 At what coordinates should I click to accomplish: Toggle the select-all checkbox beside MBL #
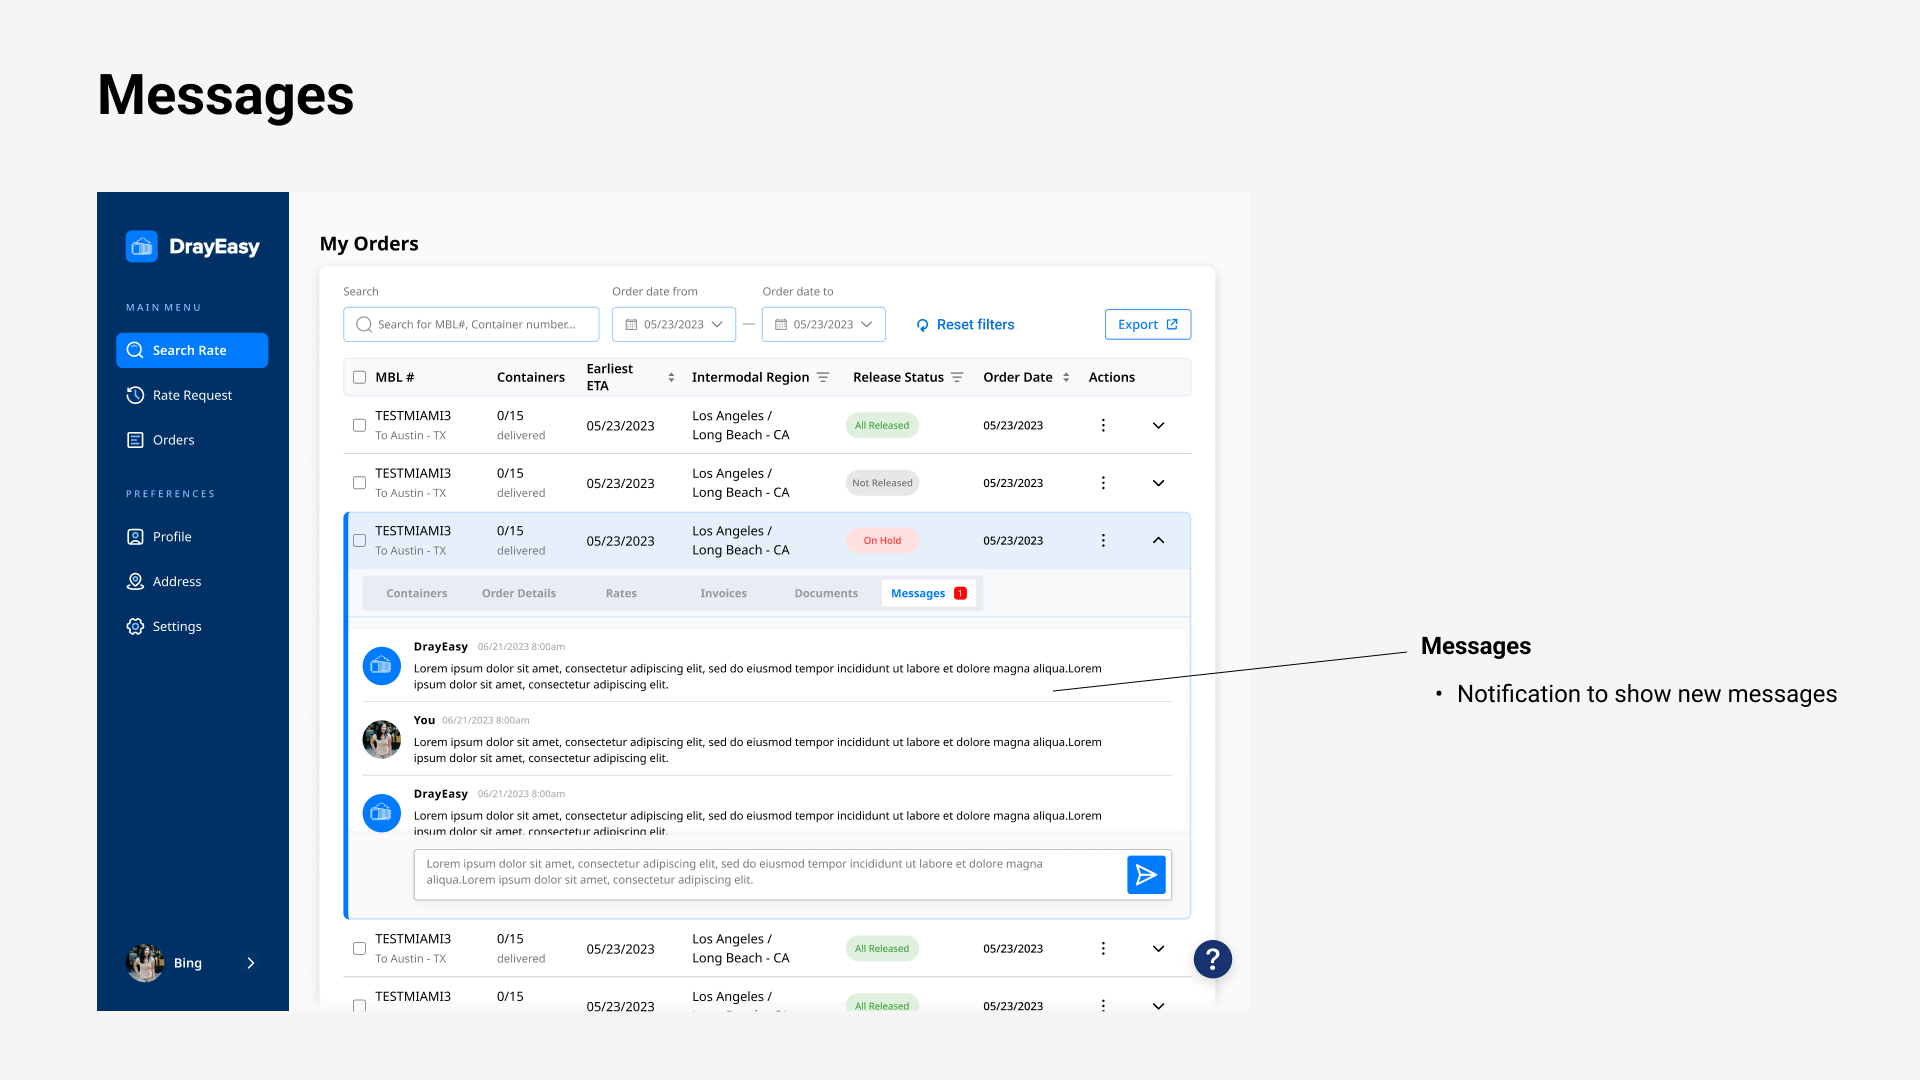point(359,377)
